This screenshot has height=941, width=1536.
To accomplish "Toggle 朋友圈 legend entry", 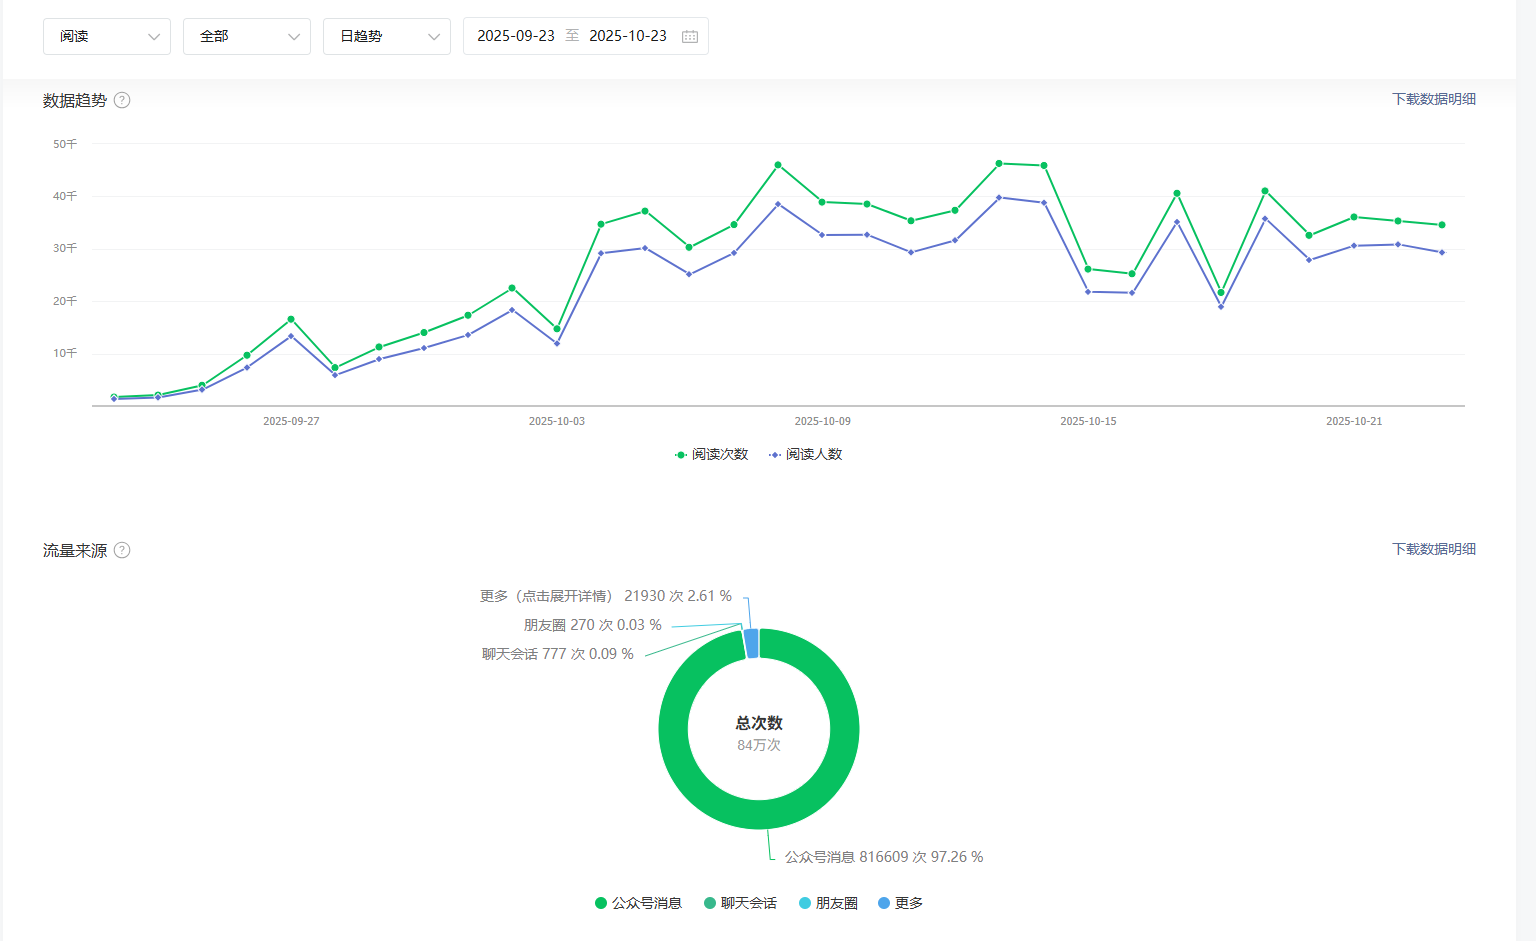I will coord(828,903).
